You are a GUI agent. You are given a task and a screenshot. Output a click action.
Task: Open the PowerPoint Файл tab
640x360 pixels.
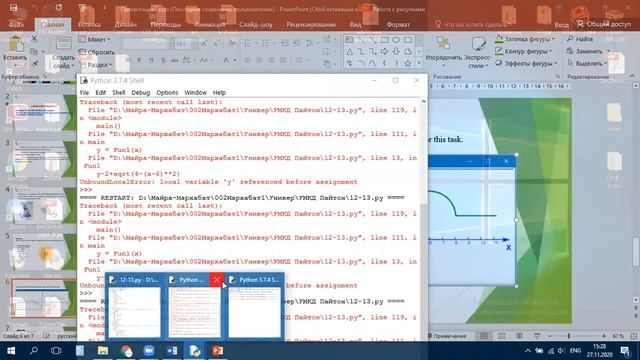[16, 24]
